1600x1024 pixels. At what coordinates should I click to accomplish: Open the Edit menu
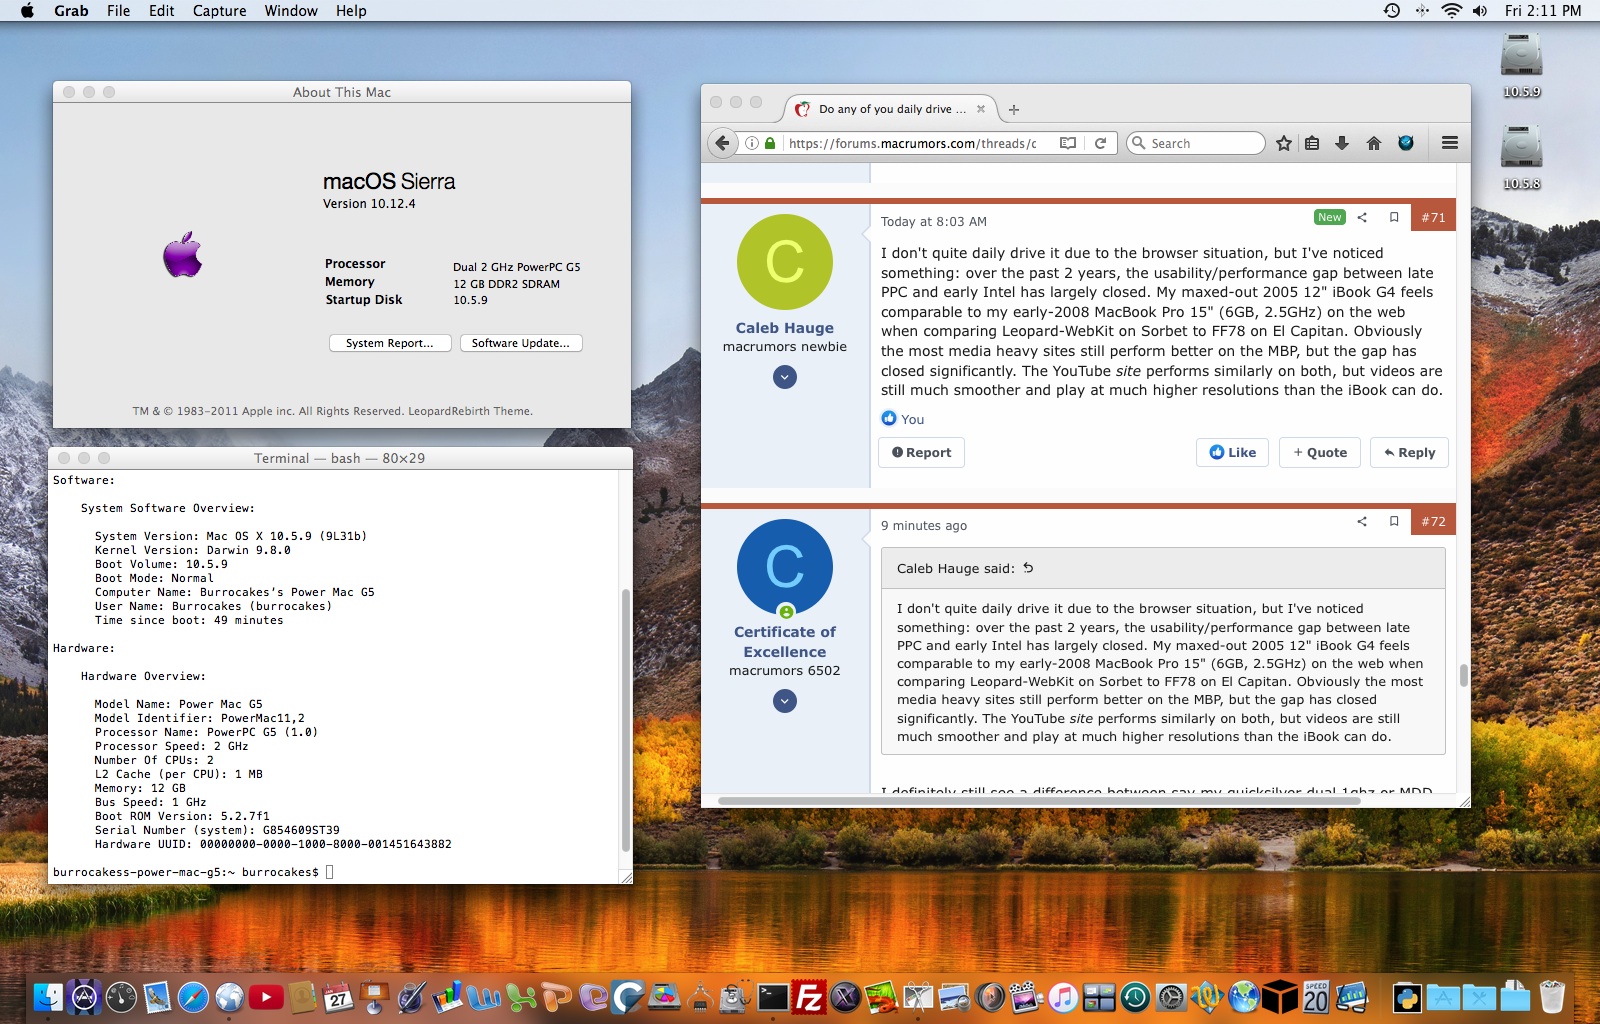161,11
